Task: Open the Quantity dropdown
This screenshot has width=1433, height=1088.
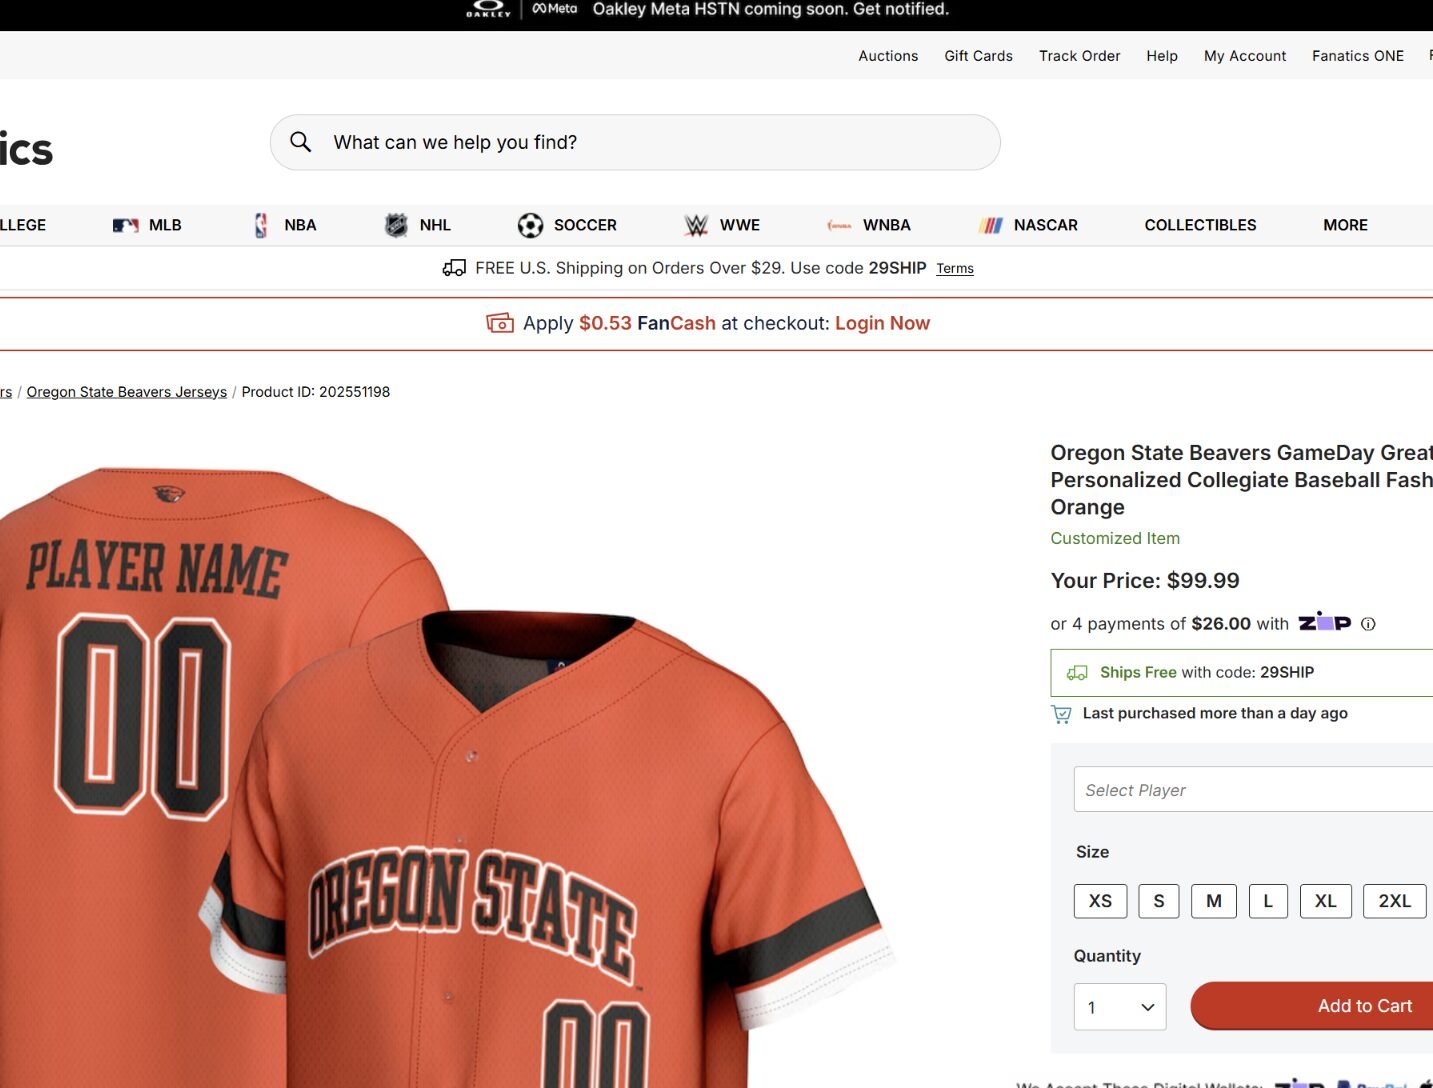Action: (1122, 1007)
